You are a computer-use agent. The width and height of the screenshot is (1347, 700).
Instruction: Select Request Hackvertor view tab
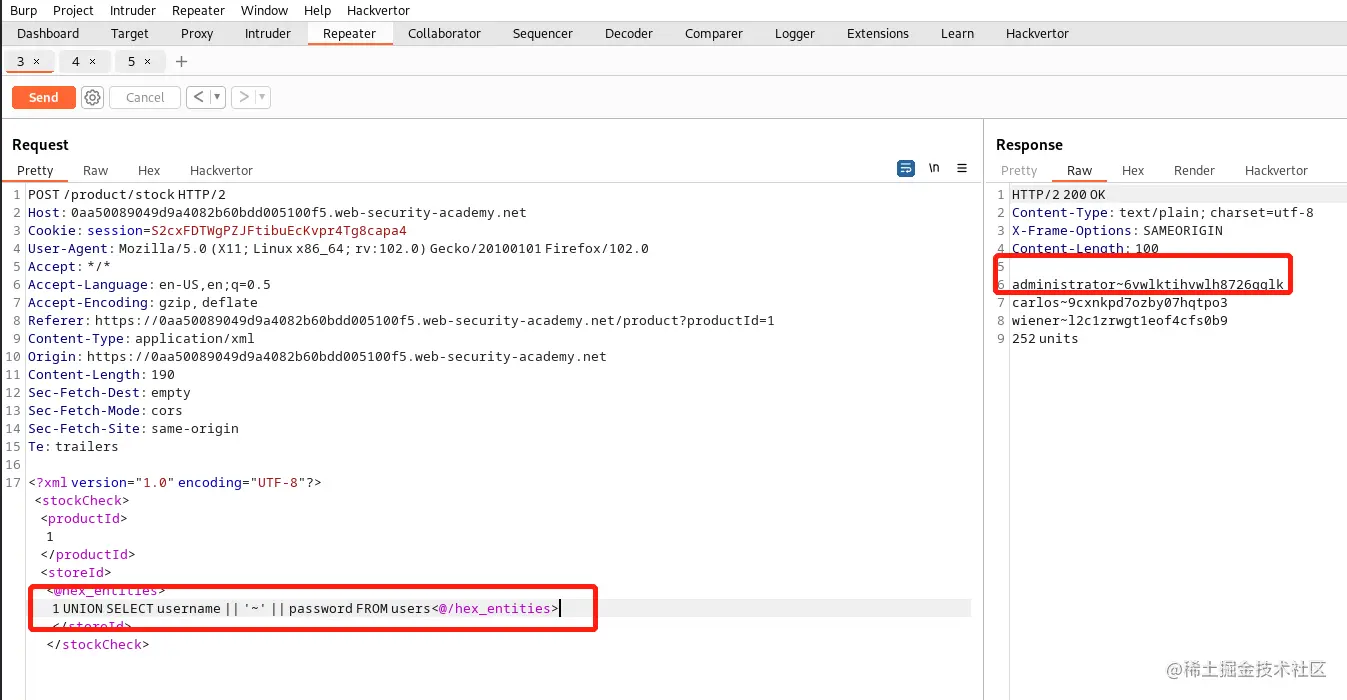(x=221, y=170)
